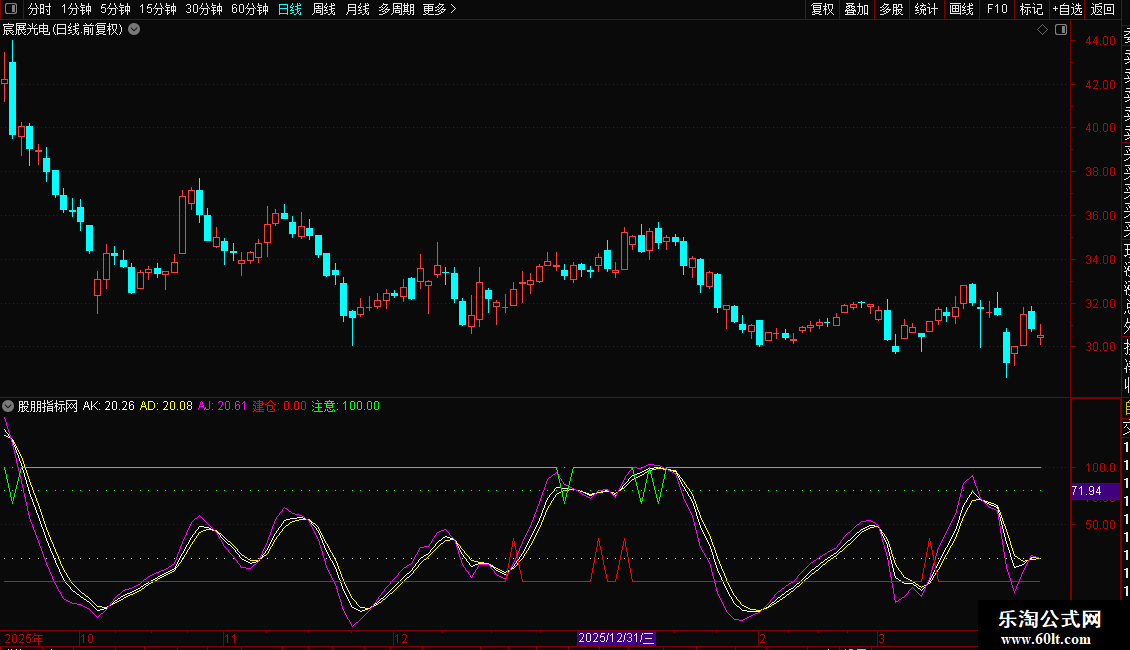Click the 标记 mark button
The image size is (1130, 650).
point(1031,9)
